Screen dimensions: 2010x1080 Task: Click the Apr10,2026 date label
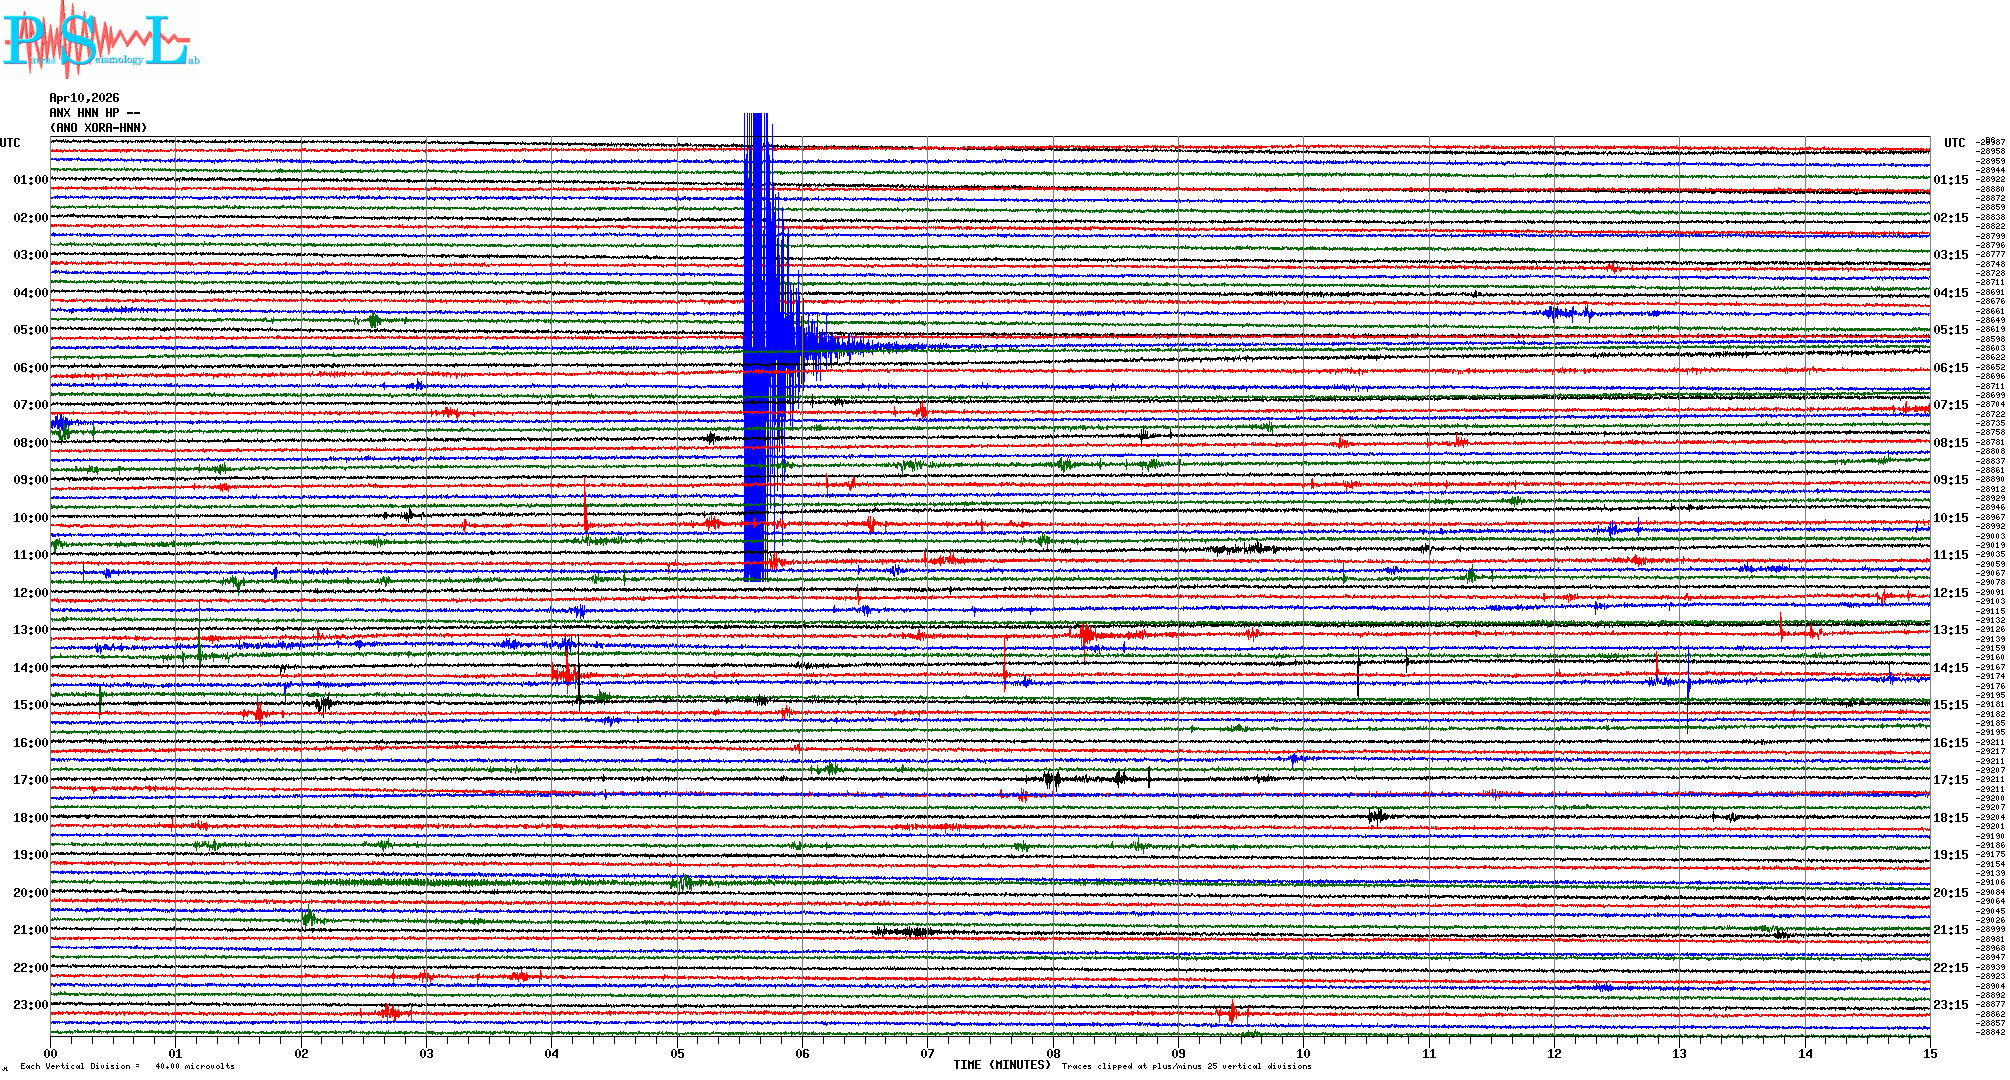84,98
